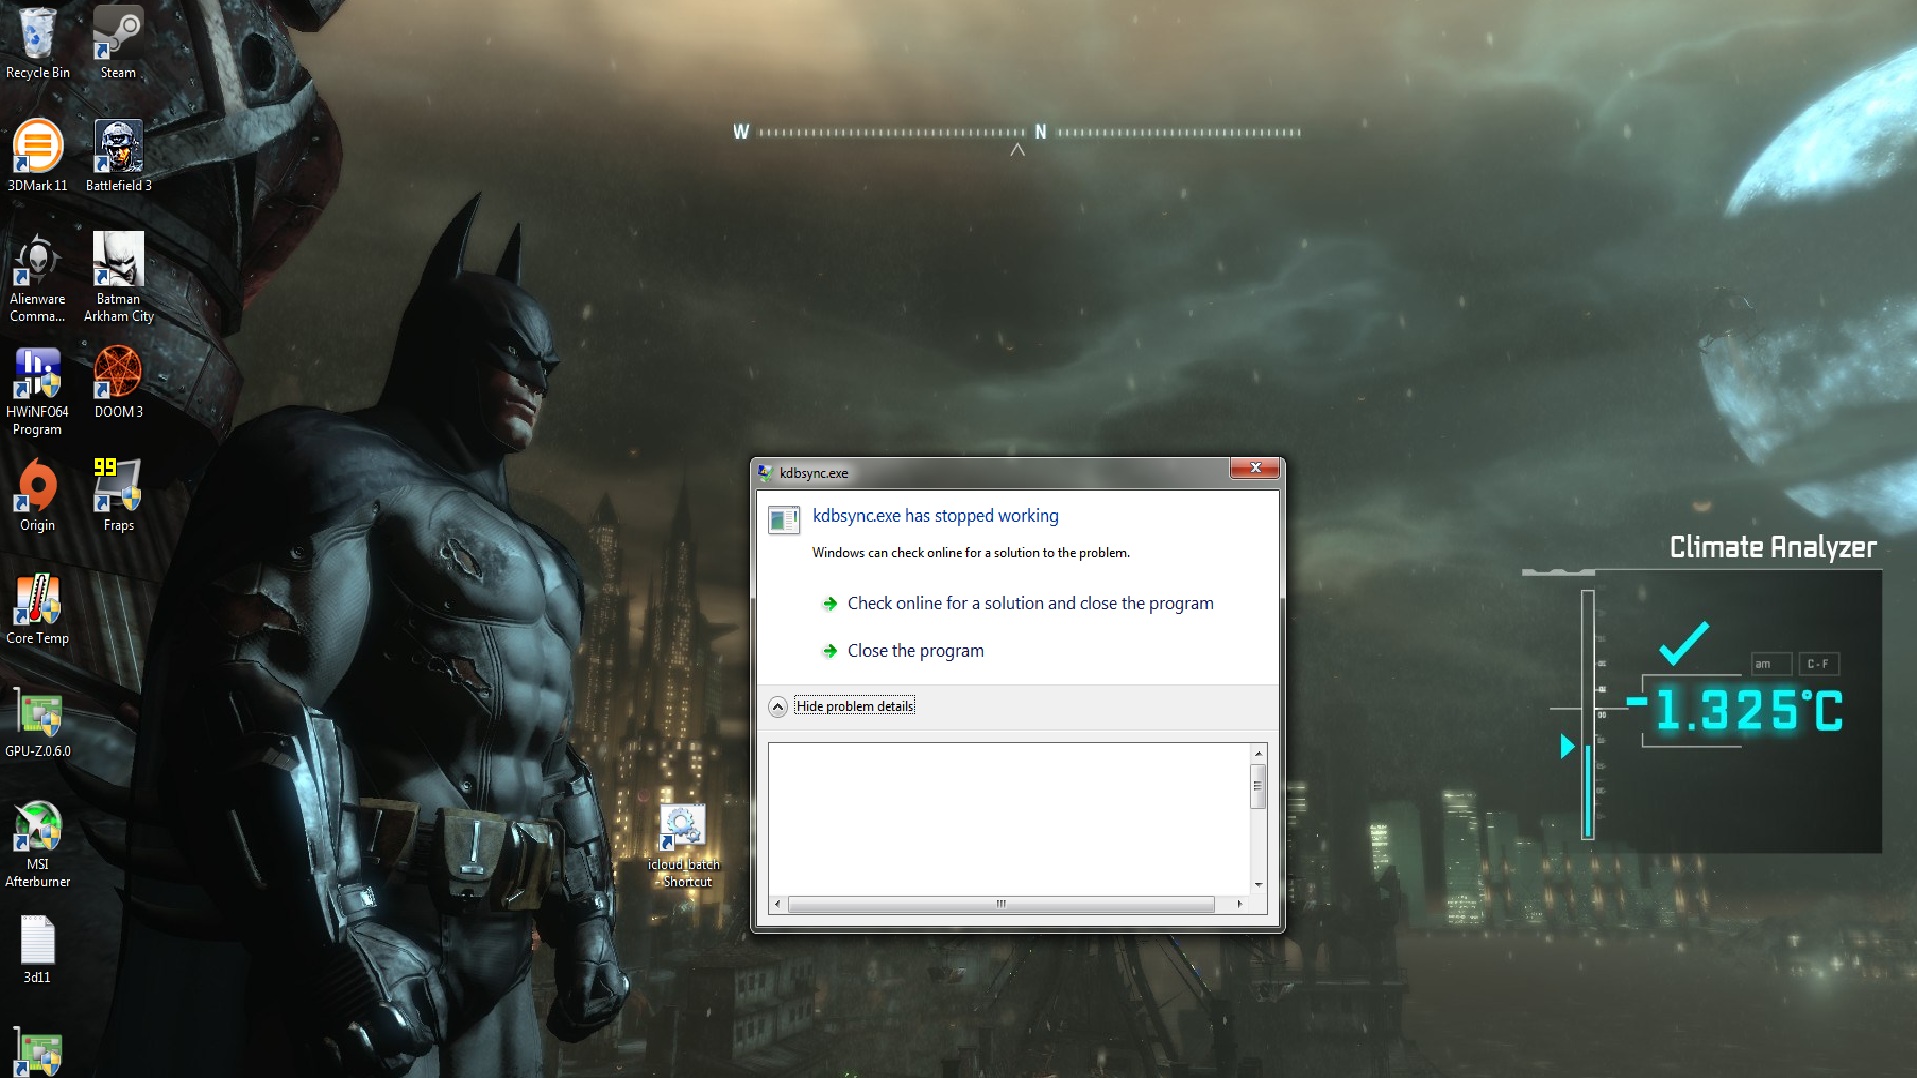The width and height of the screenshot is (1917, 1078).
Task: Click the W marker on the compass widget
Action: tap(741, 132)
